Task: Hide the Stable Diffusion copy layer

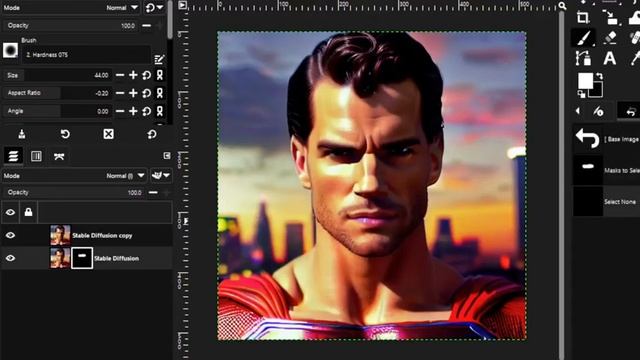Action: (x=10, y=235)
